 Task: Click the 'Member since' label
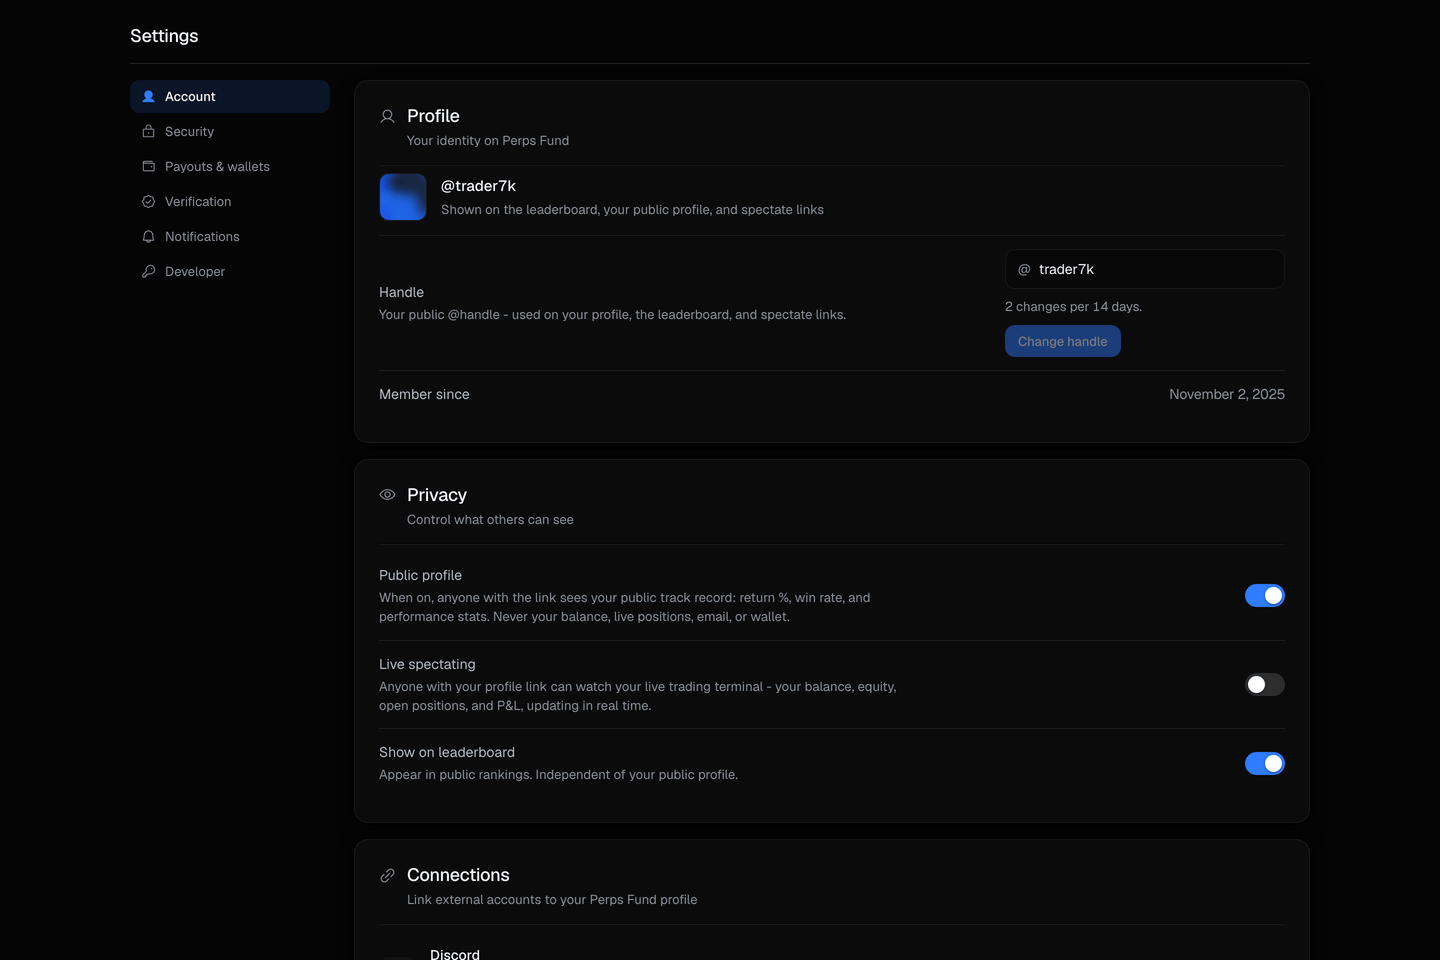coord(424,395)
